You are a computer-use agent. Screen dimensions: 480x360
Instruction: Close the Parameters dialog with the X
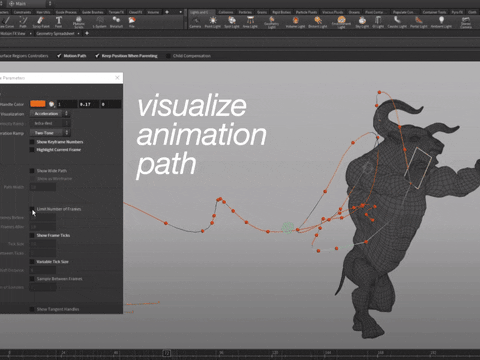click(x=117, y=78)
